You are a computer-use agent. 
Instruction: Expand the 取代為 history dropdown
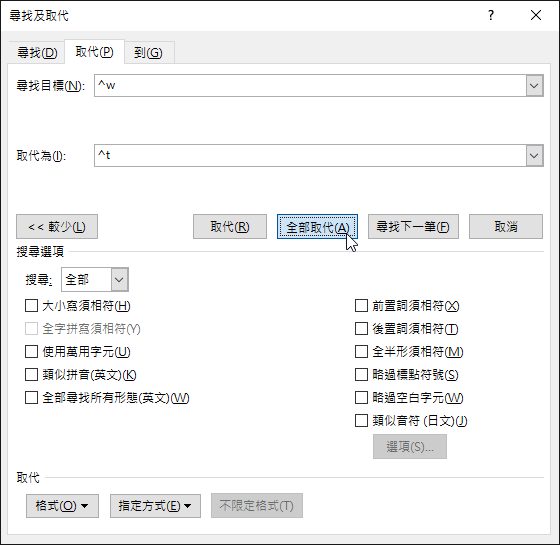pyautogui.click(x=534, y=156)
